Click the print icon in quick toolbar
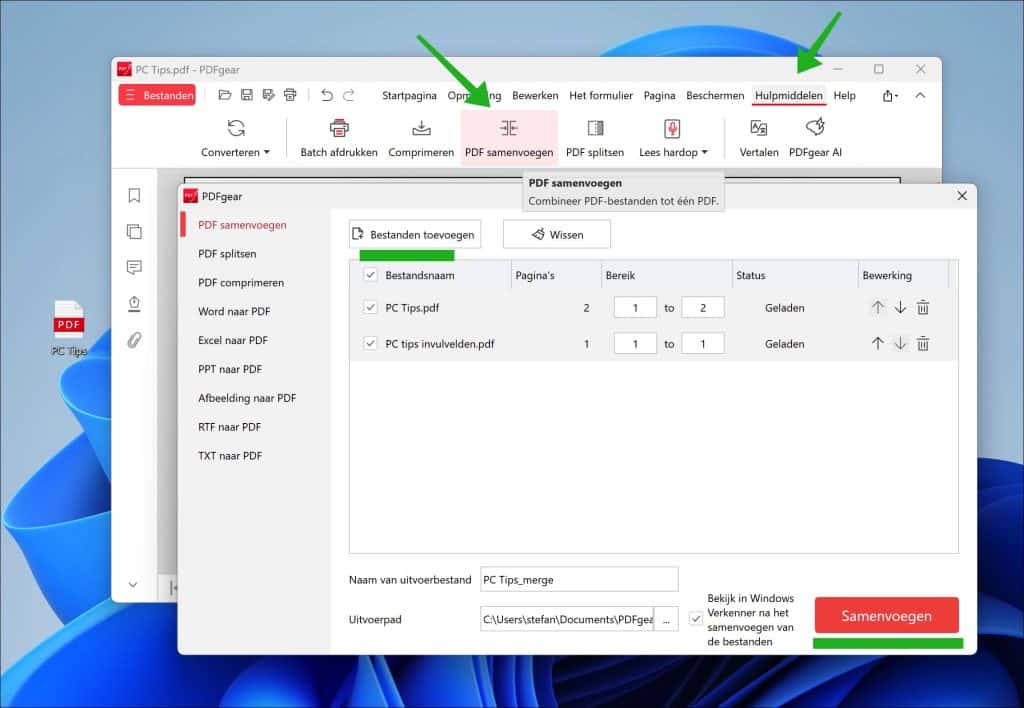Image resolution: width=1024 pixels, height=708 pixels. pyautogui.click(x=290, y=95)
